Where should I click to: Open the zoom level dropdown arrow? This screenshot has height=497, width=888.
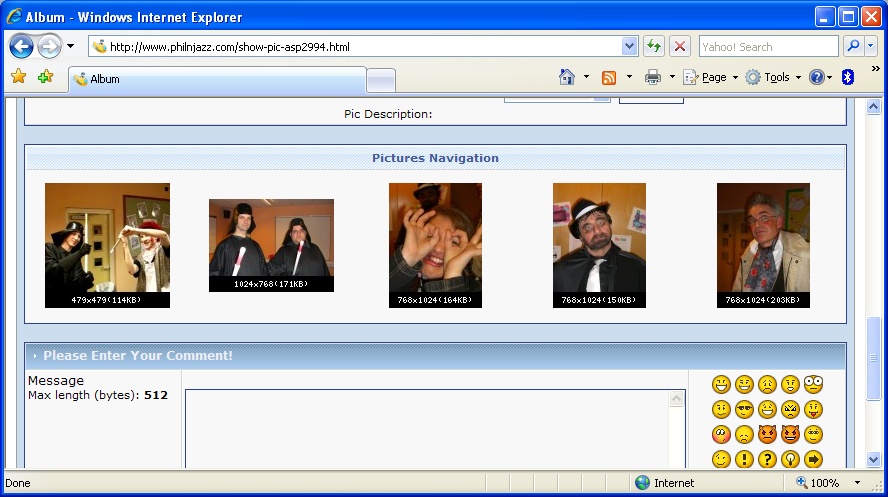click(857, 483)
